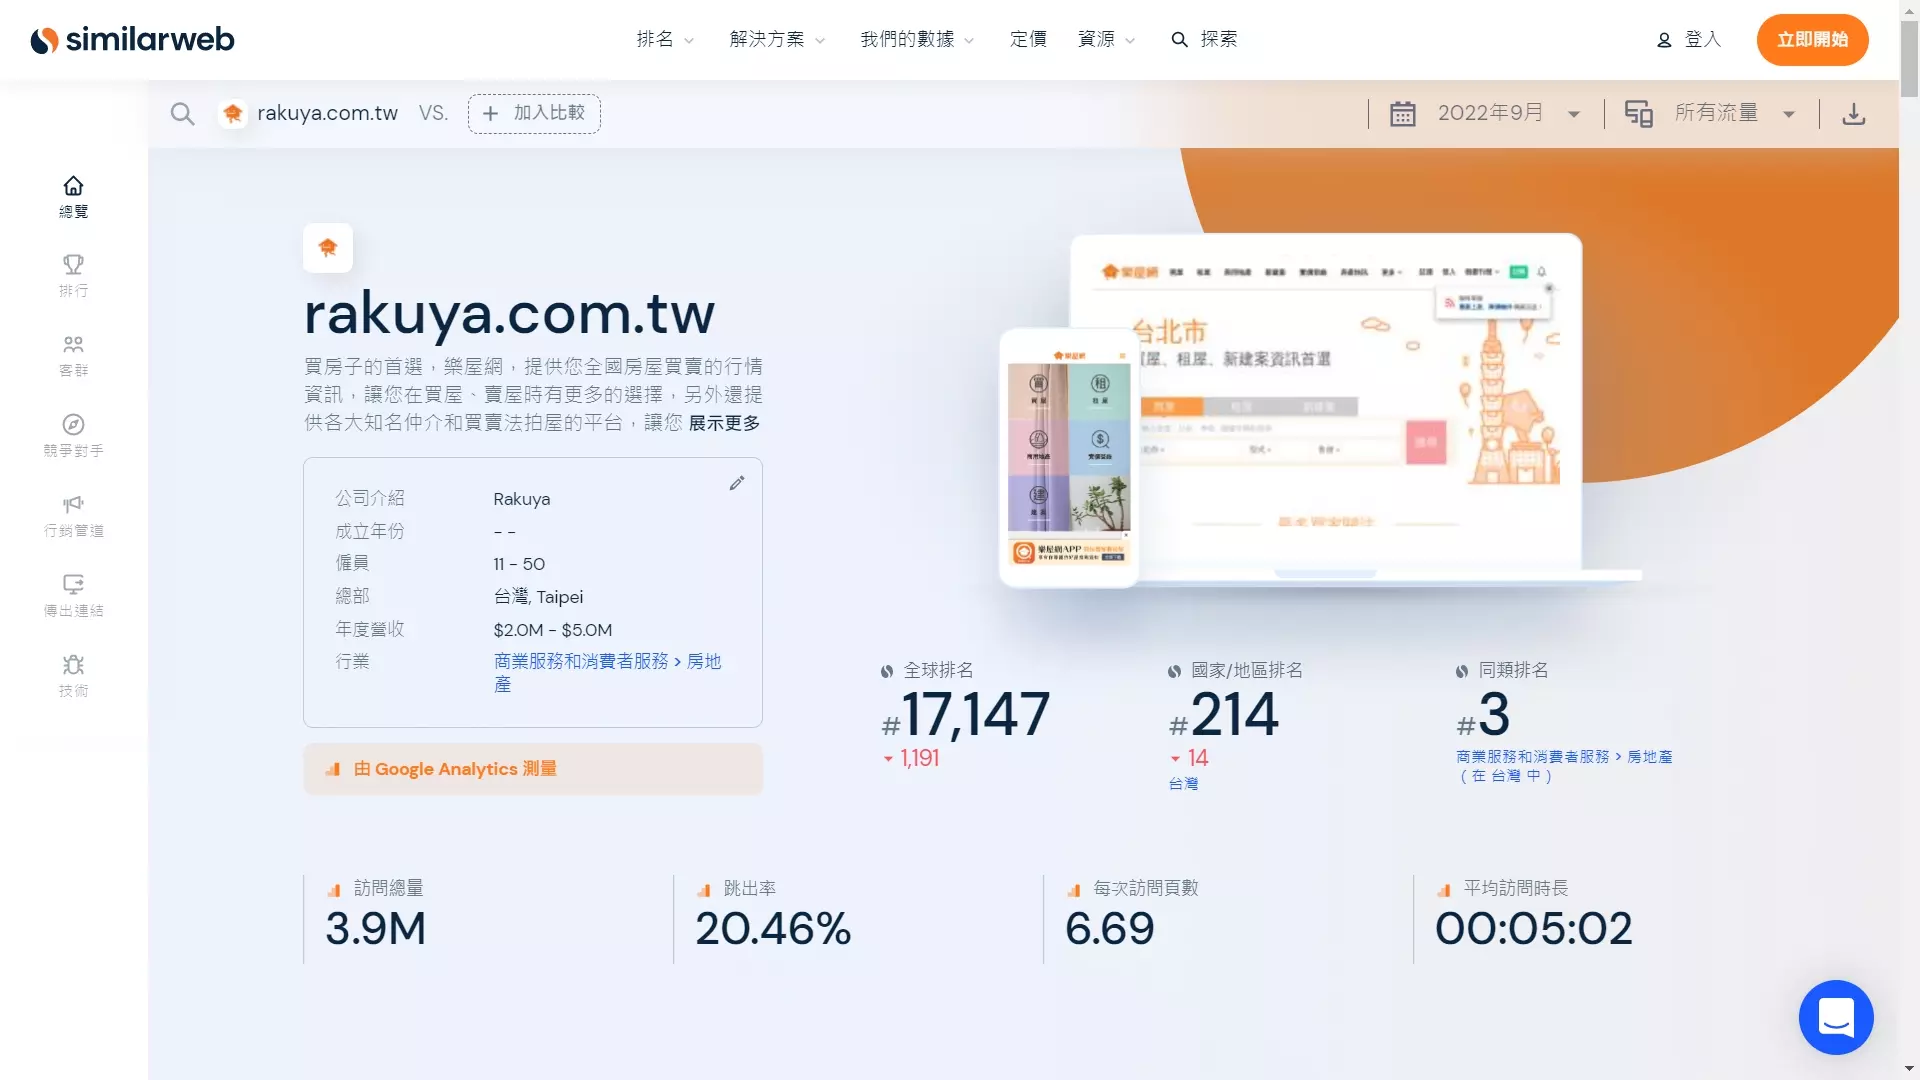Select the 定價 menu item
The width and height of the screenshot is (1920, 1080).
pyautogui.click(x=1025, y=38)
